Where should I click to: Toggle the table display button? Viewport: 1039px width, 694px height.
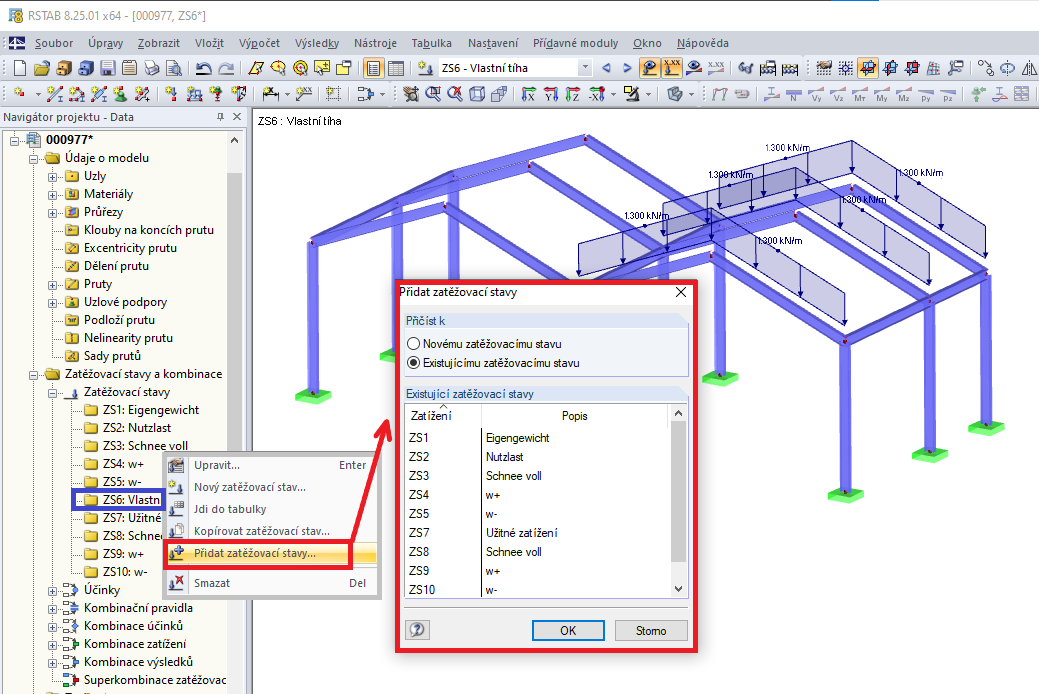pyautogui.click(x=396, y=68)
